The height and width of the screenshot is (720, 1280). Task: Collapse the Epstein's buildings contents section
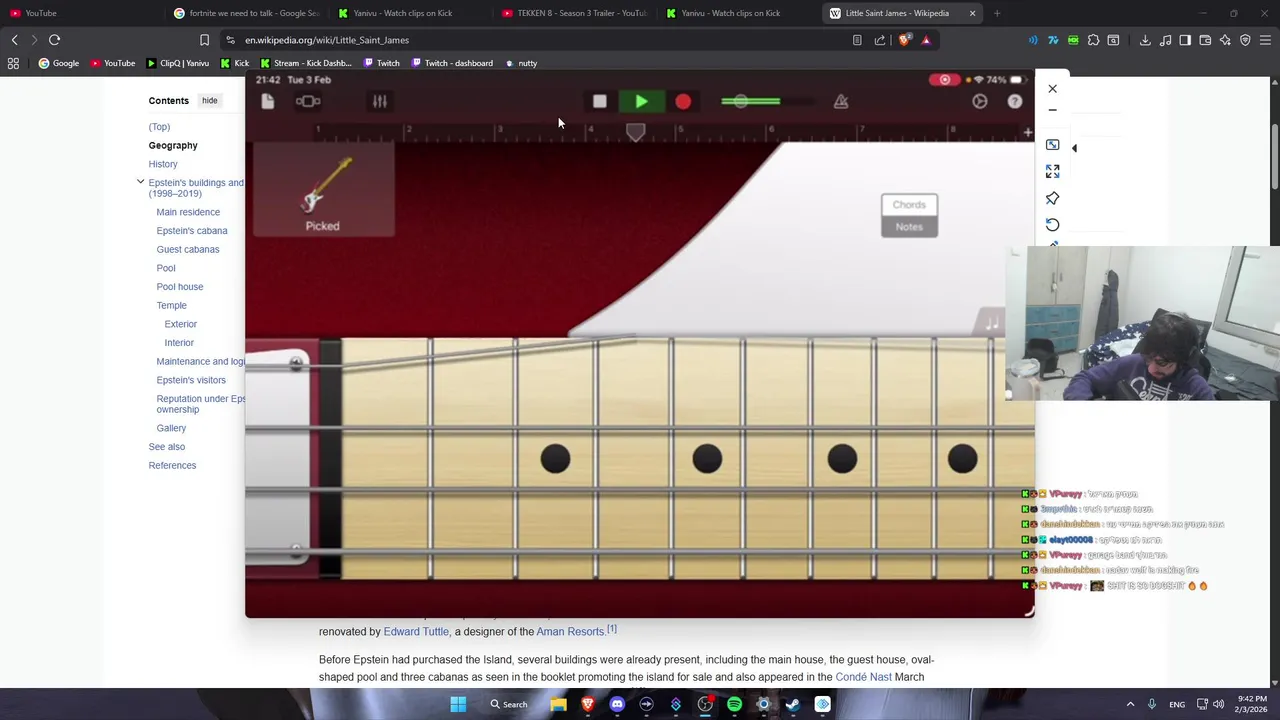[x=140, y=182]
